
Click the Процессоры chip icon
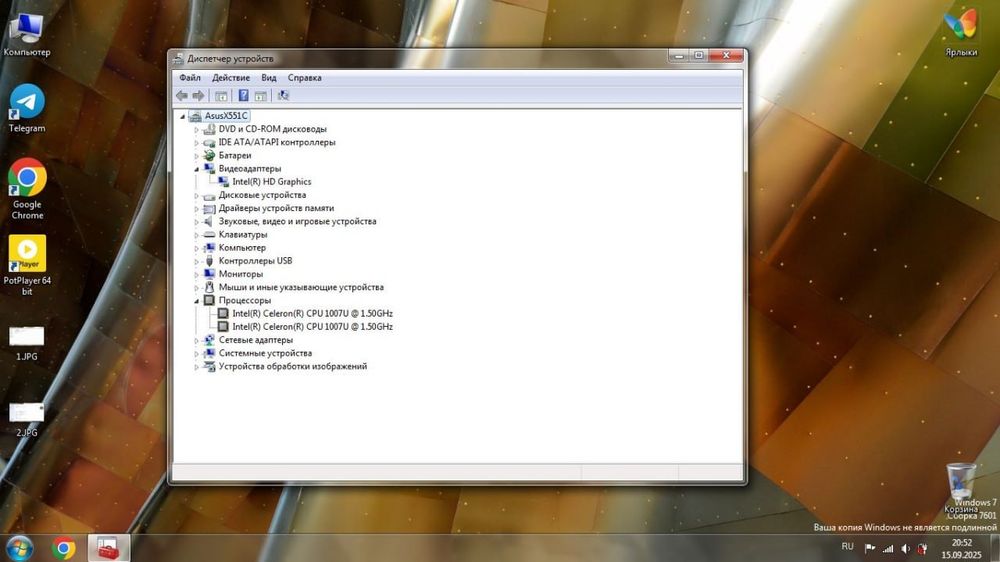pyautogui.click(x=209, y=300)
